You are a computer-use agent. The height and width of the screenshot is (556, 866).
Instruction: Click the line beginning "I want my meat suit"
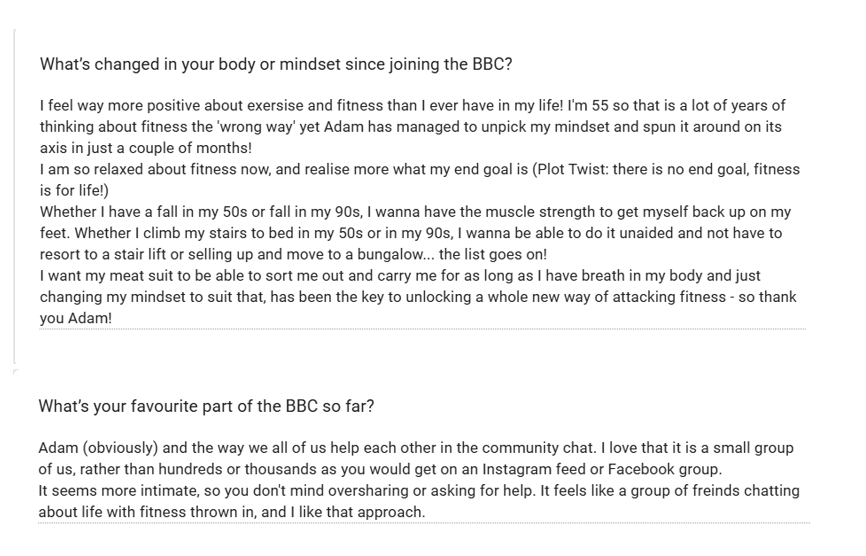(x=414, y=276)
